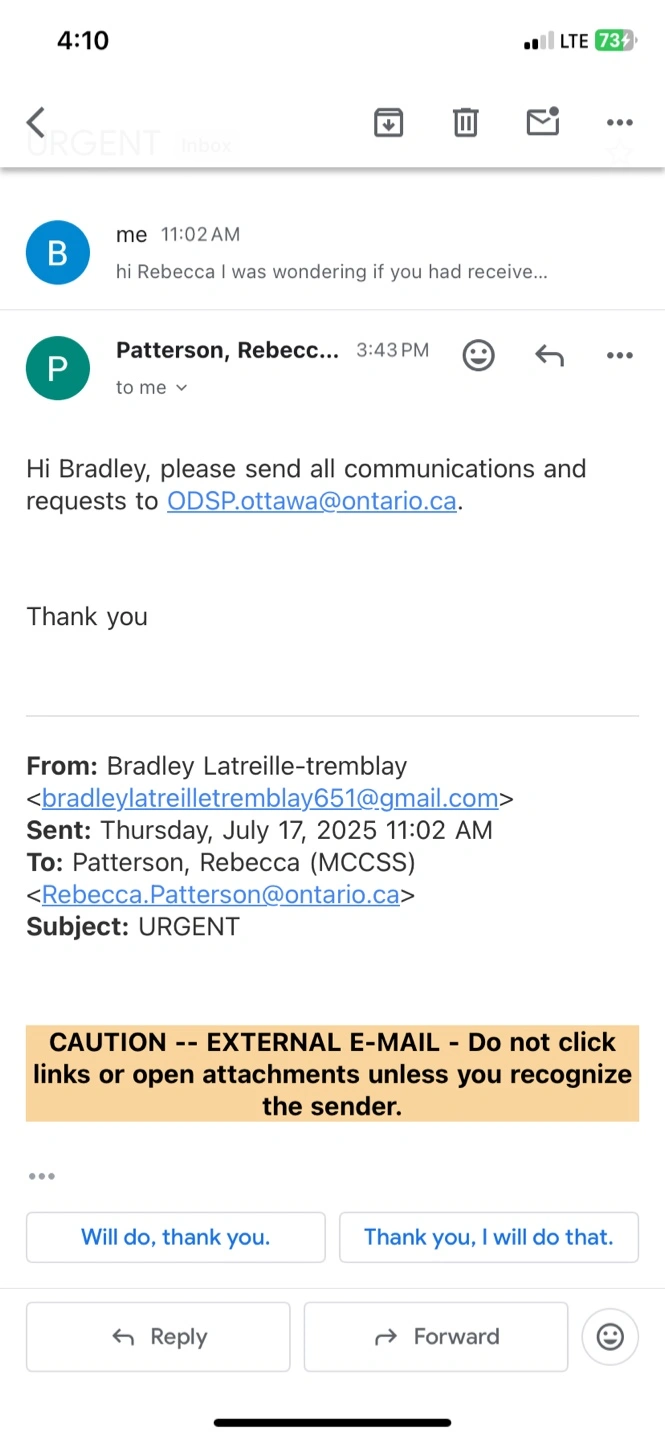This screenshot has height=1440, width=665.
Task: Mark conversation as unread envelope icon
Action: pyautogui.click(x=542, y=122)
